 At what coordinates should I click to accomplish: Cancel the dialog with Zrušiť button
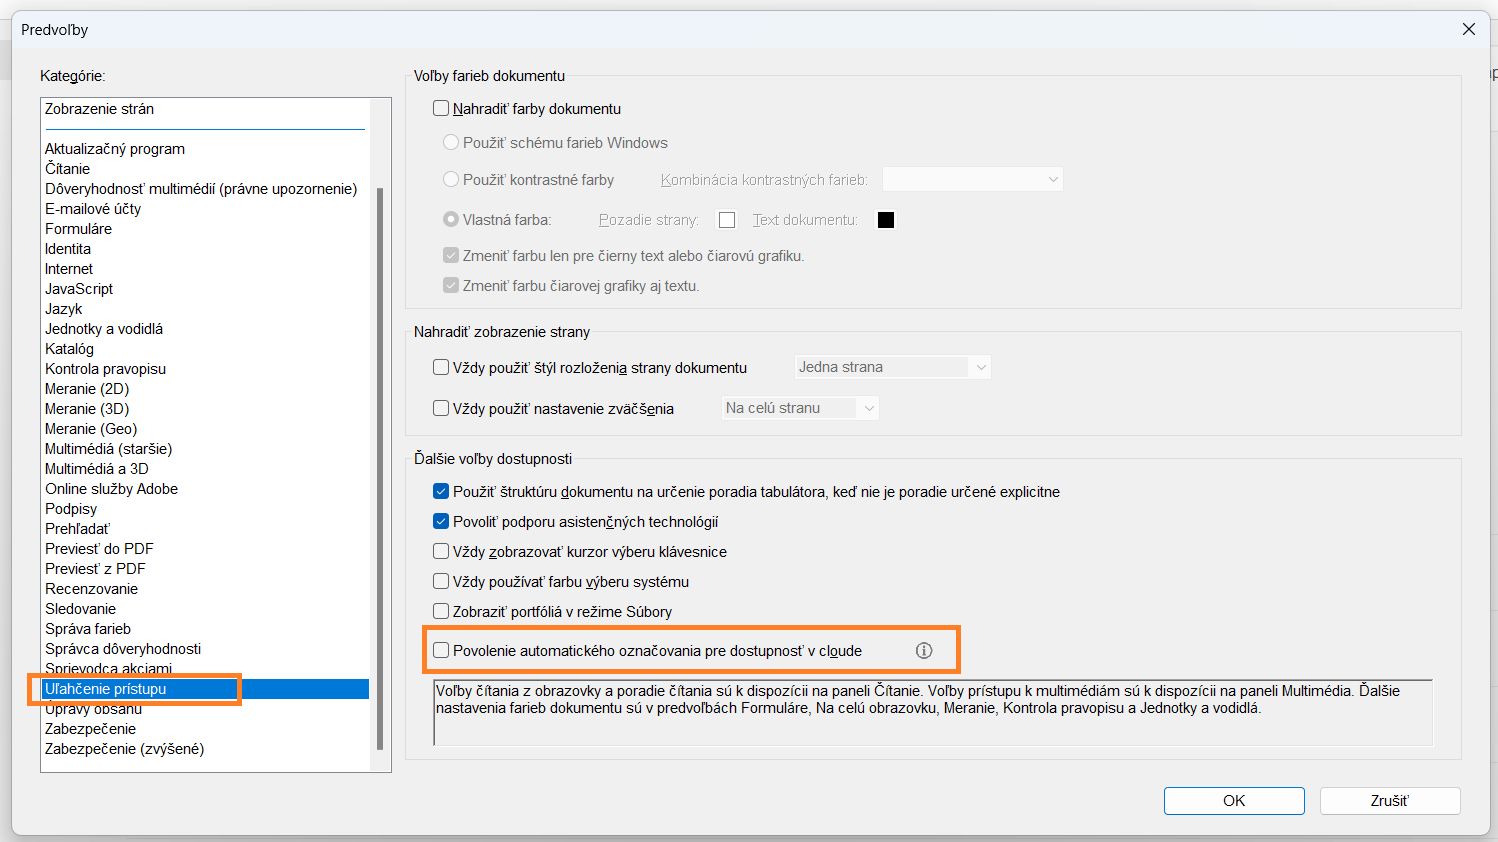pos(1390,801)
